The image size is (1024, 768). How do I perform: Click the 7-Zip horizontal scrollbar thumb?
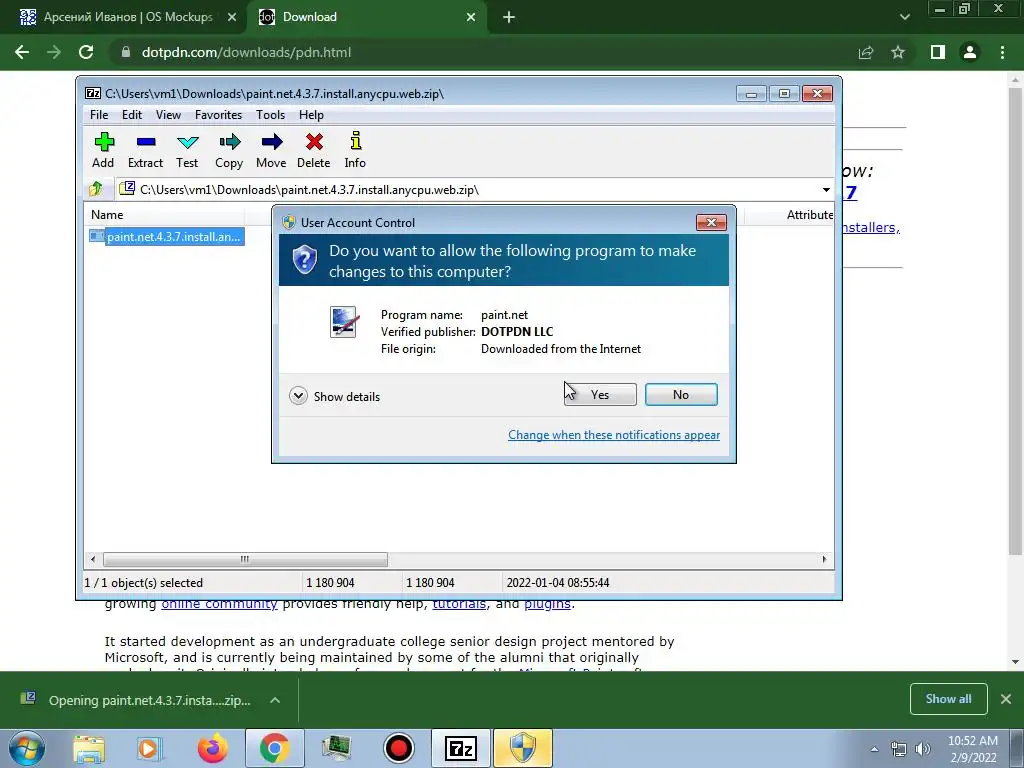245,559
